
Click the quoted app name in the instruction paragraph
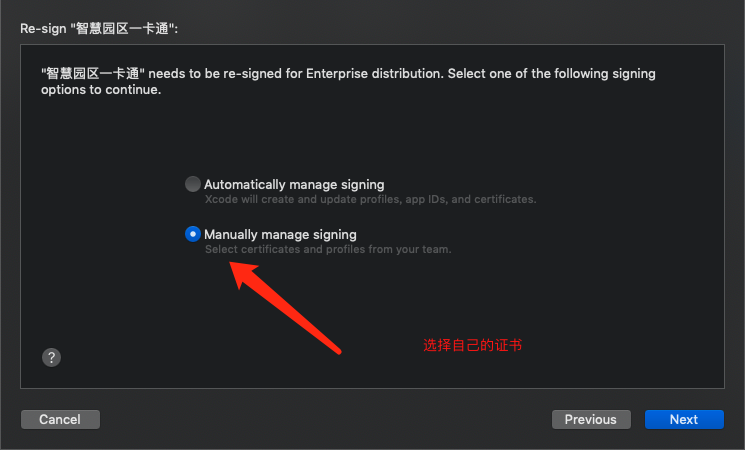click(x=94, y=74)
